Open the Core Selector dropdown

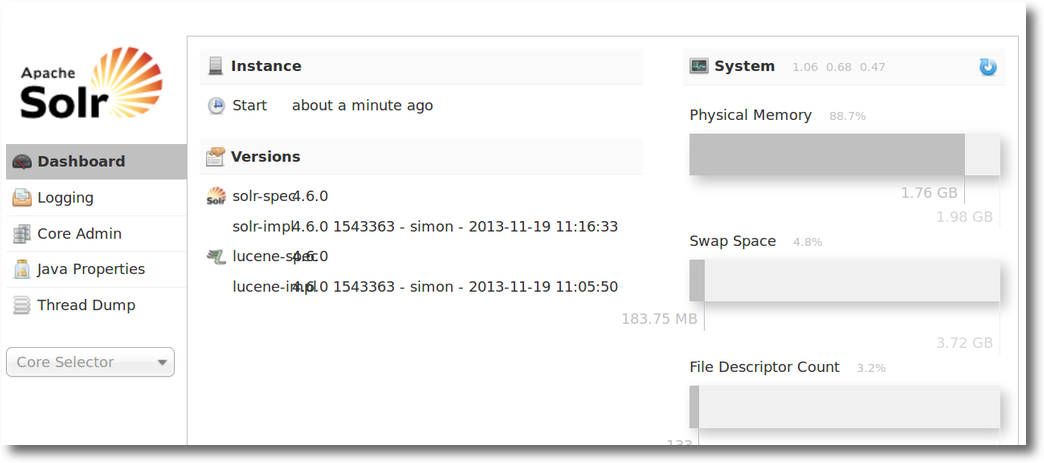point(91,362)
